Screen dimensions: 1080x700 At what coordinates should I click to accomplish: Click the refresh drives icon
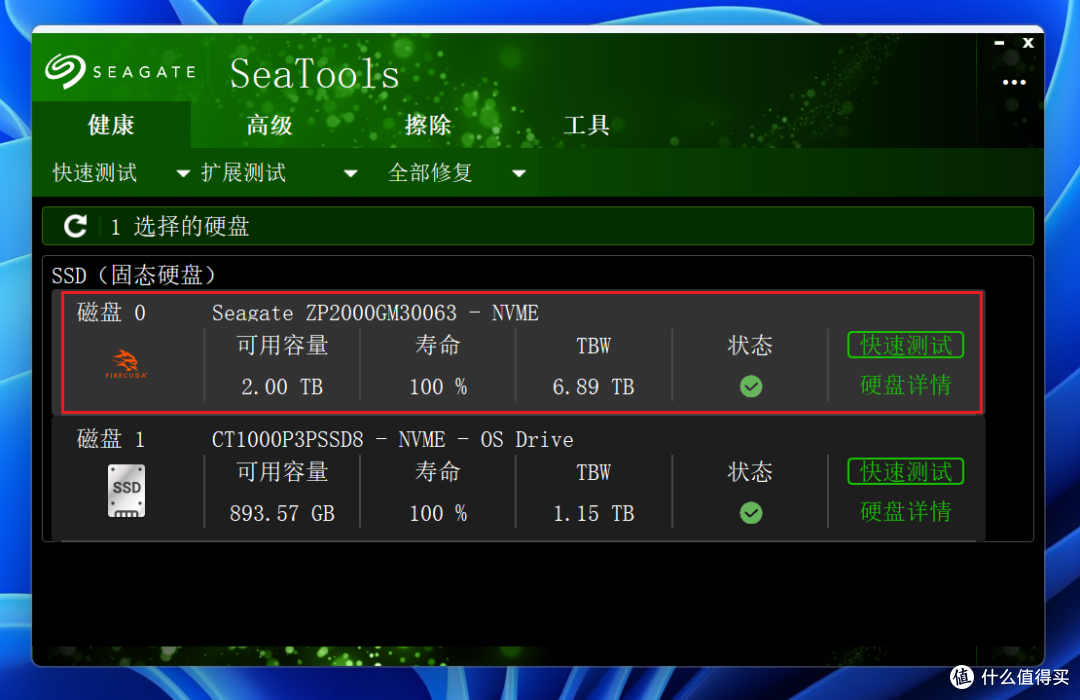tap(75, 226)
